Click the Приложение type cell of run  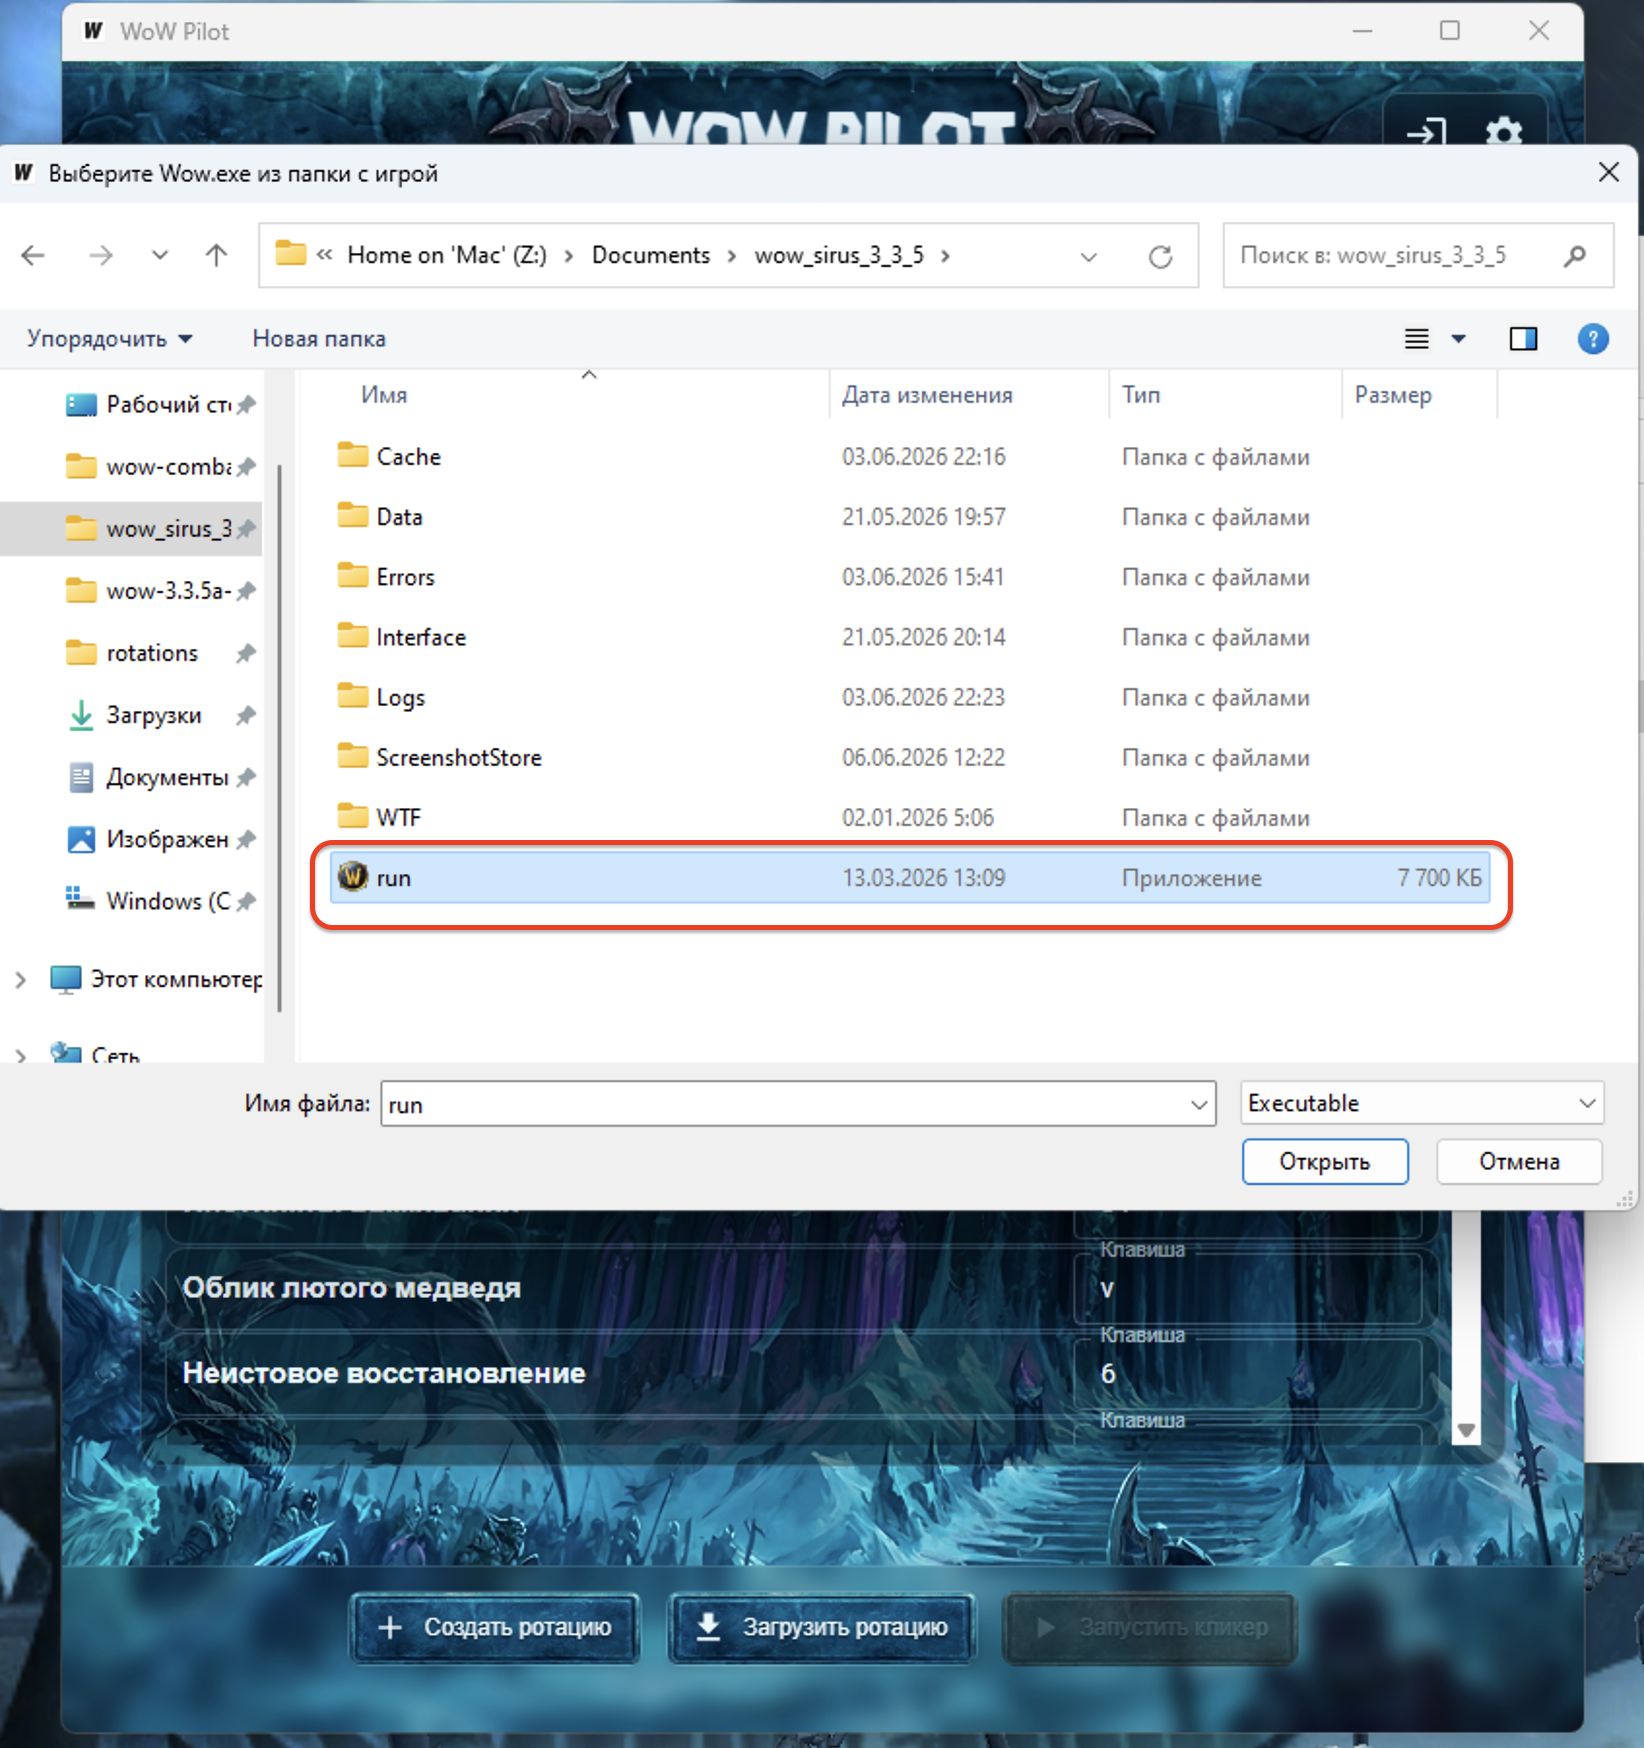pyautogui.click(x=1191, y=878)
